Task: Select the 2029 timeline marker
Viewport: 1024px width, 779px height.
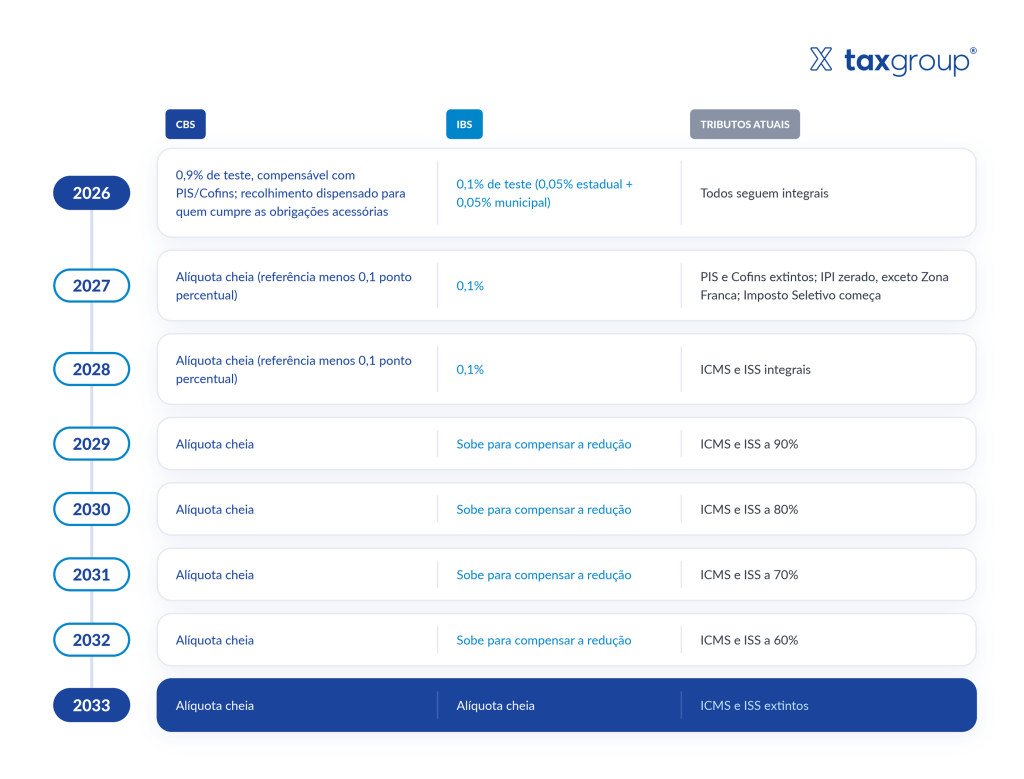Action: pos(91,443)
